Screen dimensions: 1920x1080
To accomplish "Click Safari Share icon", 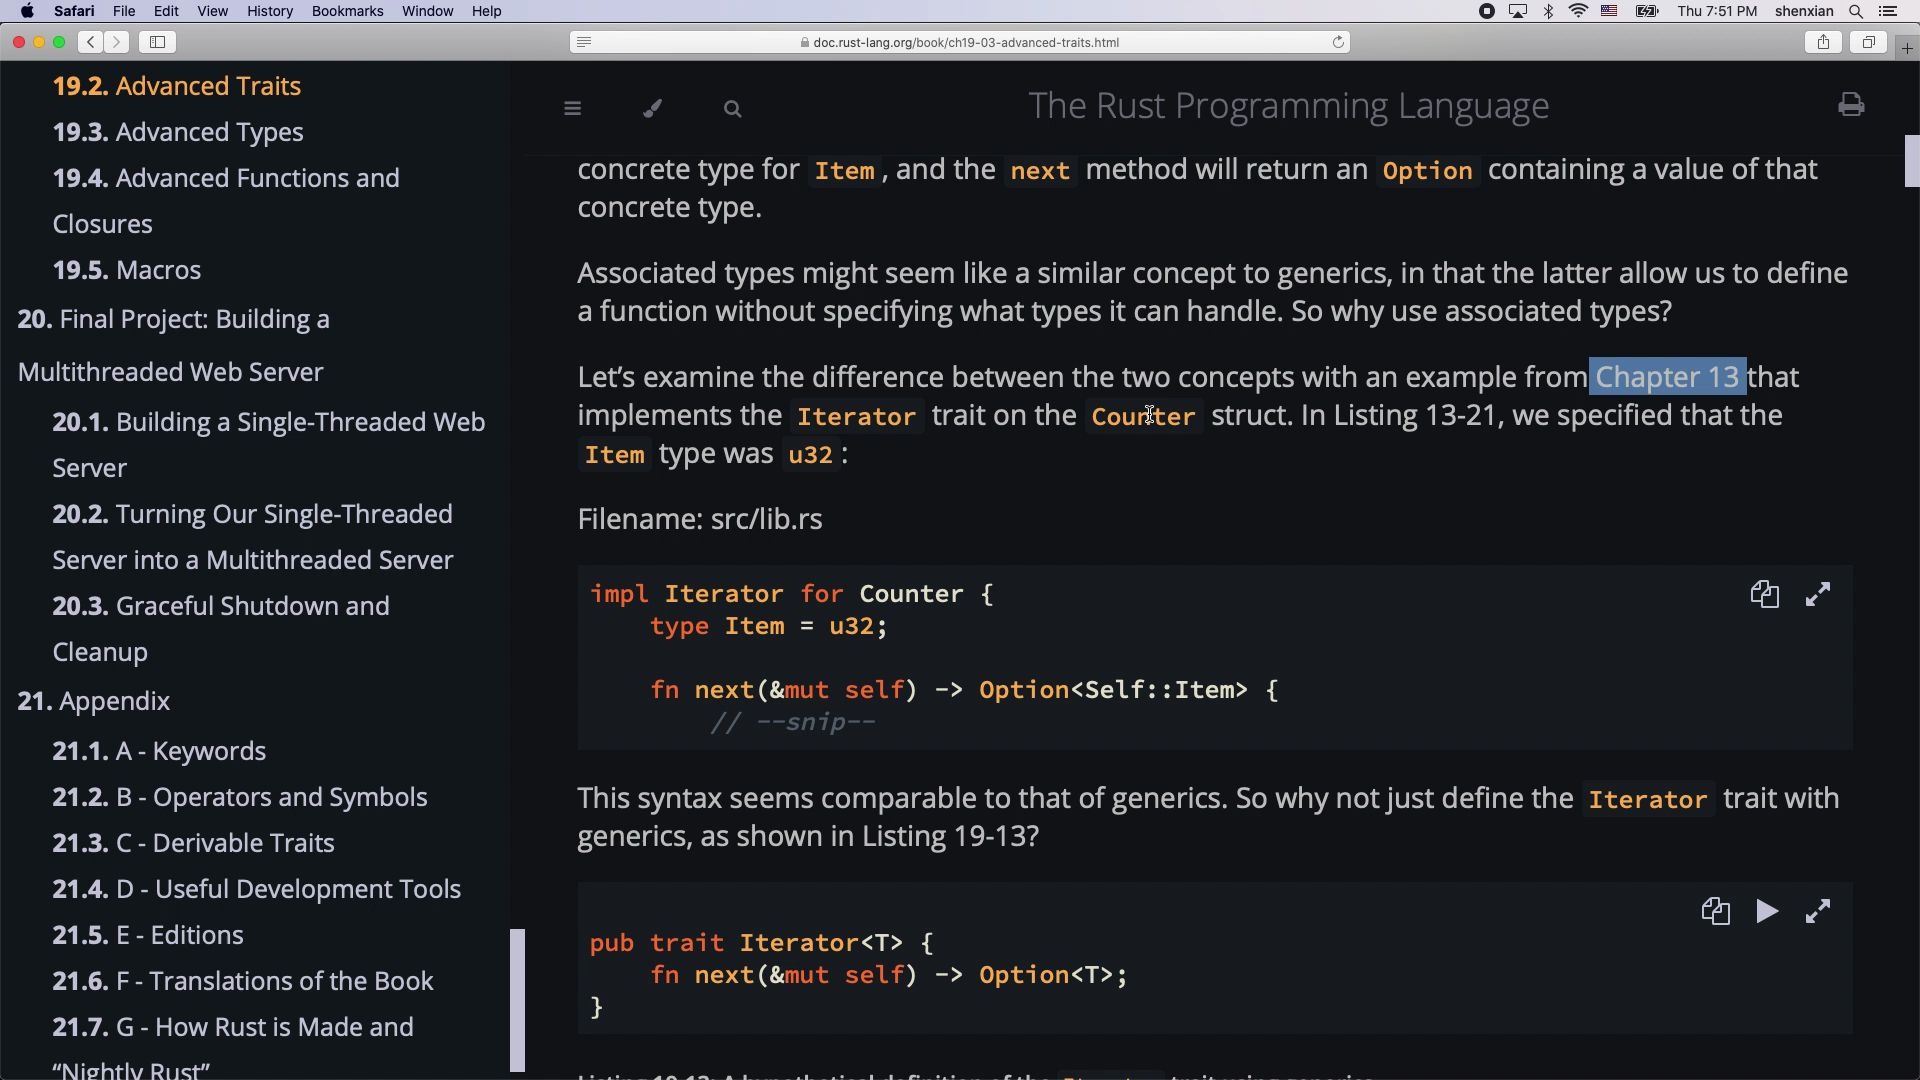I will [x=1823, y=42].
